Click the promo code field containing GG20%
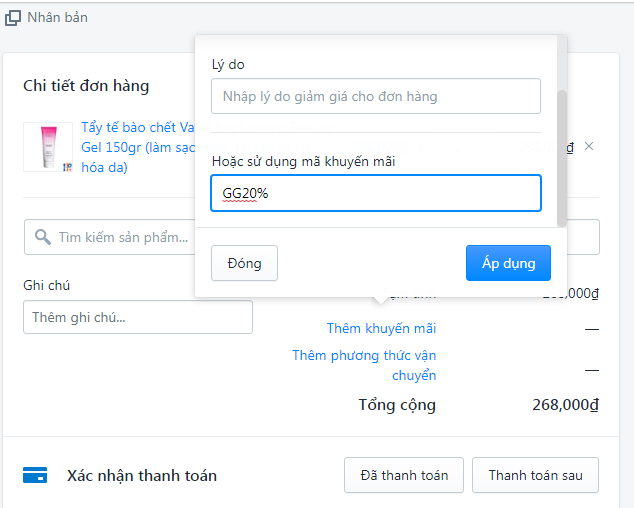The width and height of the screenshot is (634, 508). (x=375, y=193)
